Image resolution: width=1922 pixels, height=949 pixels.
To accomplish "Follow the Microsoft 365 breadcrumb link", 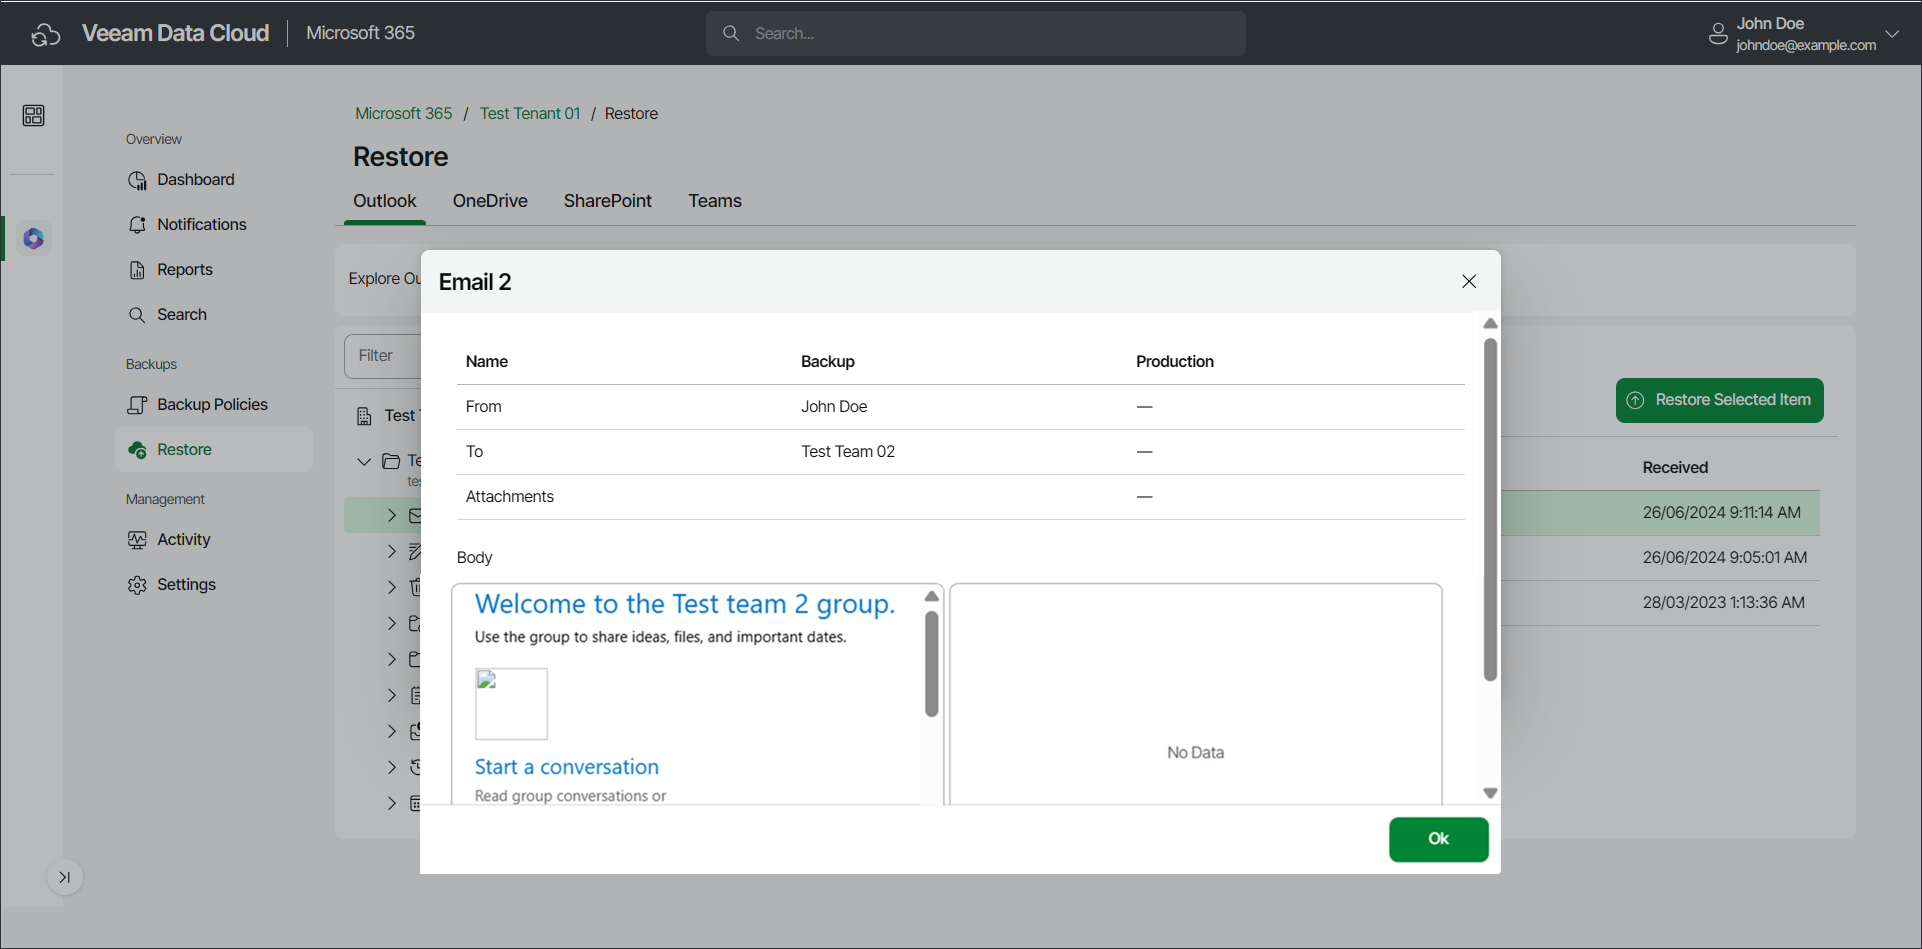I will coord(404,114).
